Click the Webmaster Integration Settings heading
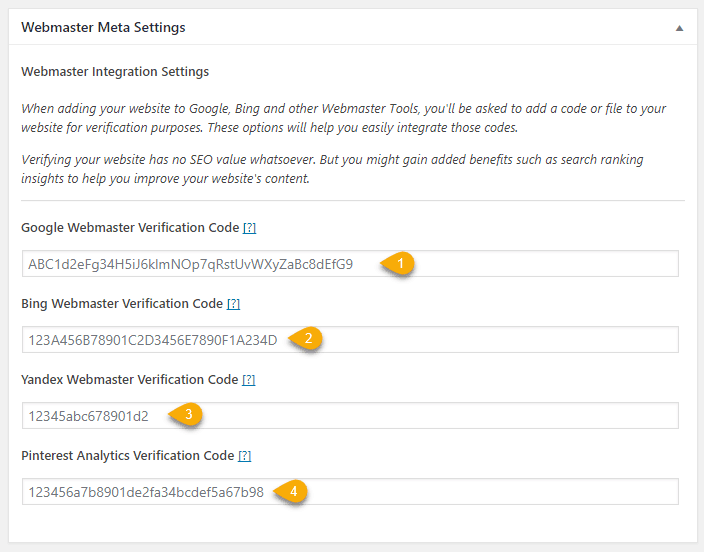The width and height of the screenshot is (704, 552). [x=115, y=72]
